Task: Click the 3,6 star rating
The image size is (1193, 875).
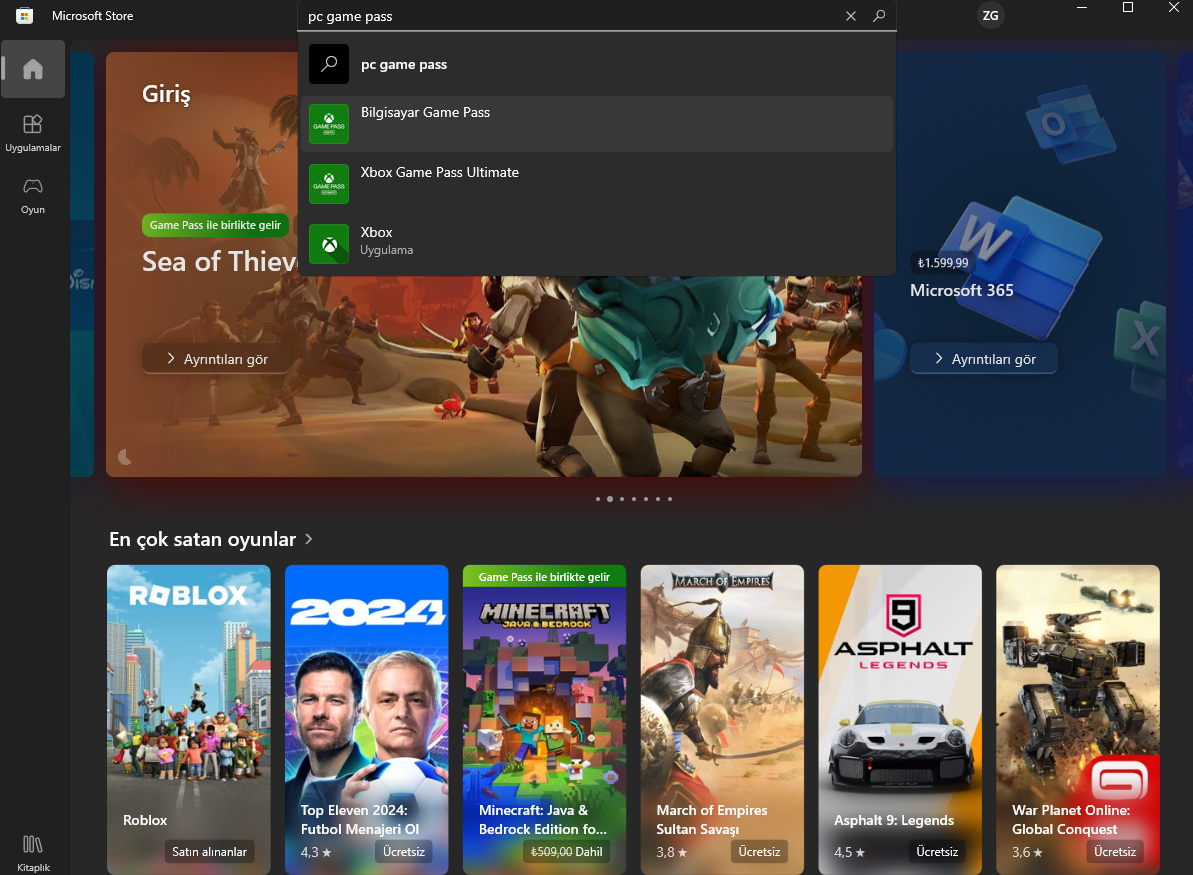Action: click(1027, 852)
